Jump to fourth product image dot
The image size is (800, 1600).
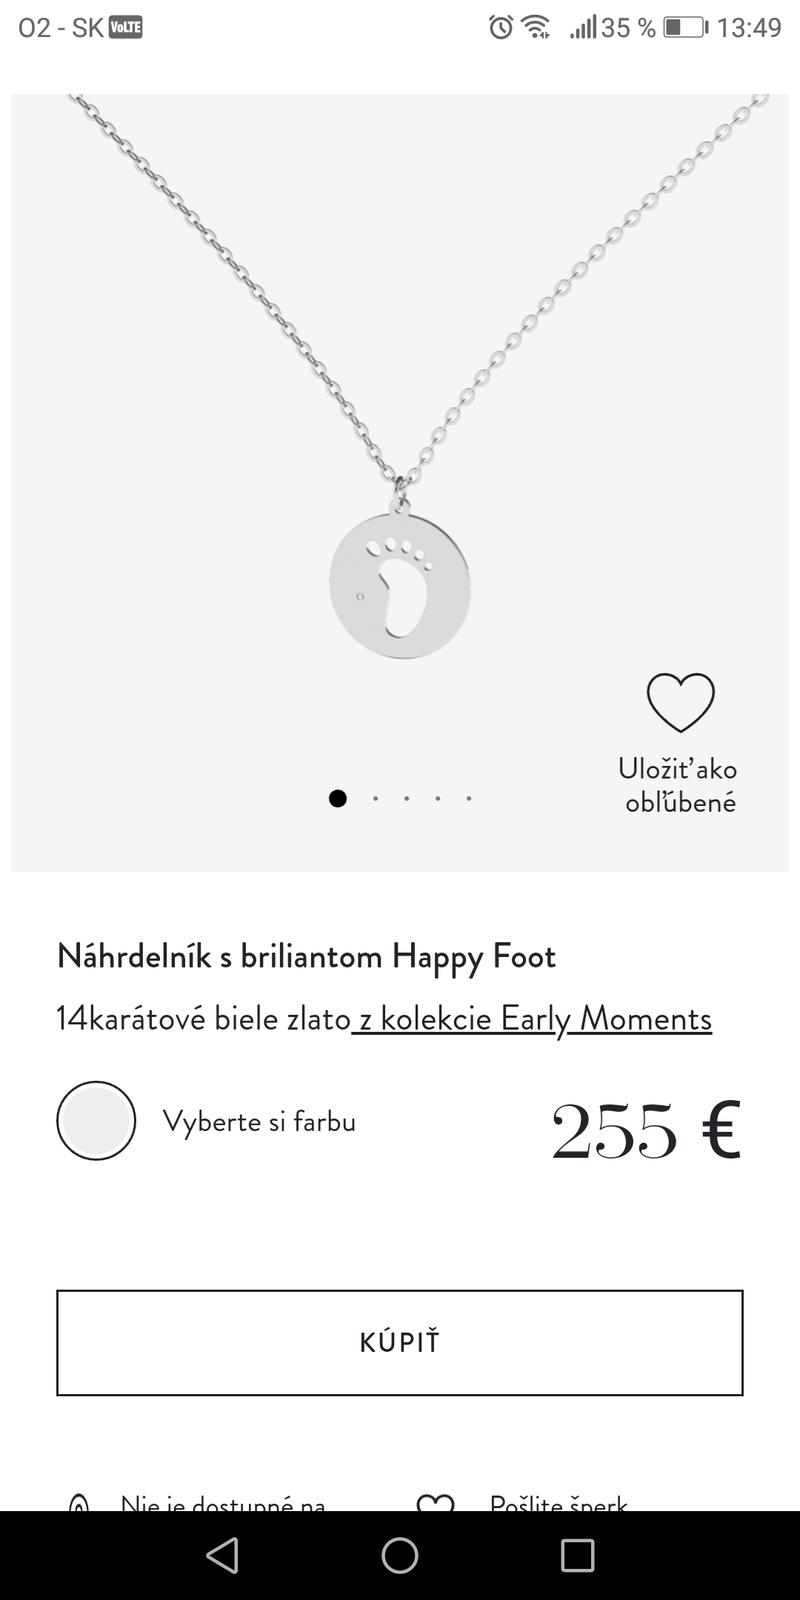437,798
